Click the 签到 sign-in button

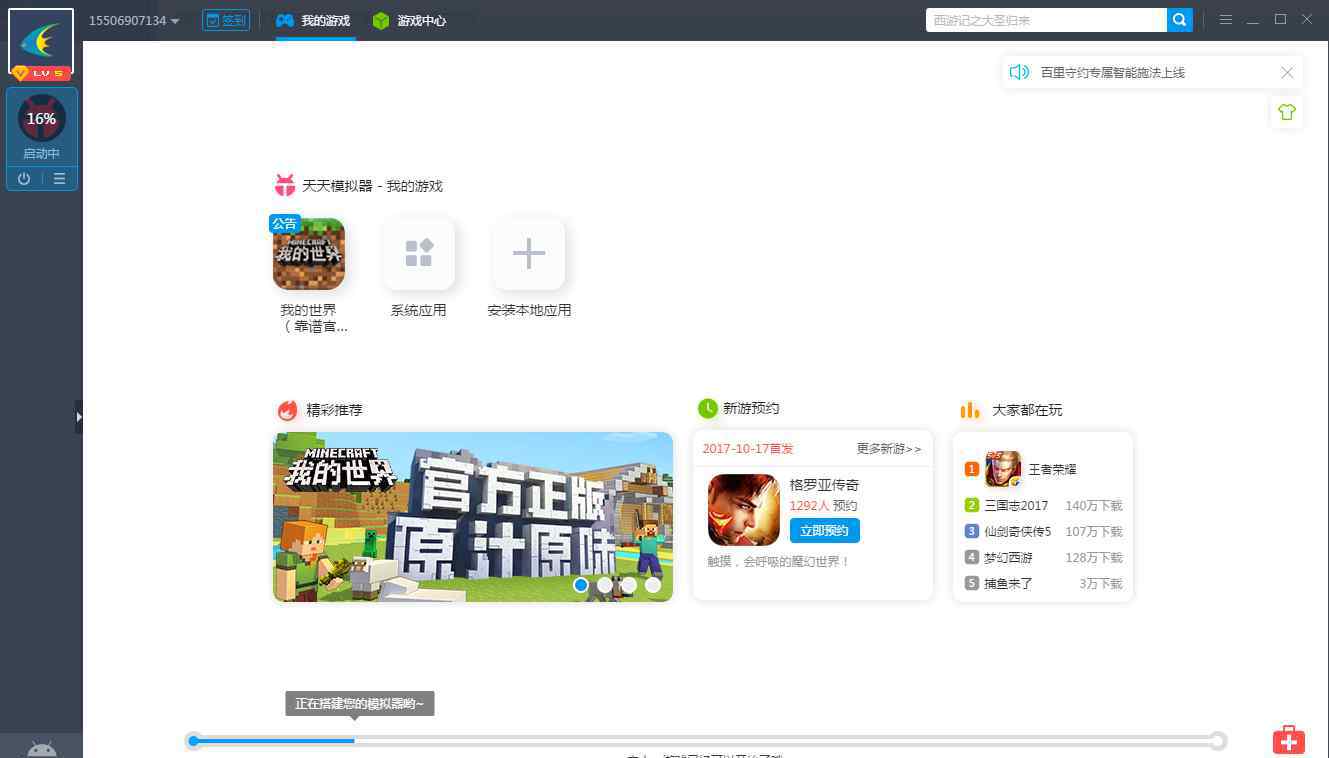pos(226,20)
